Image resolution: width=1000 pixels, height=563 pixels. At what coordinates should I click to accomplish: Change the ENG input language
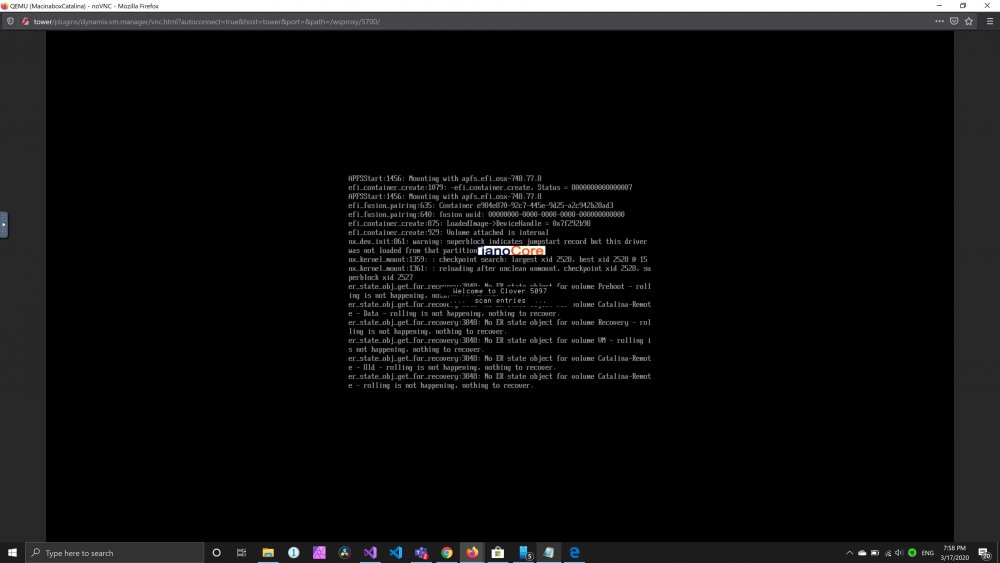(x=928, y=553)
